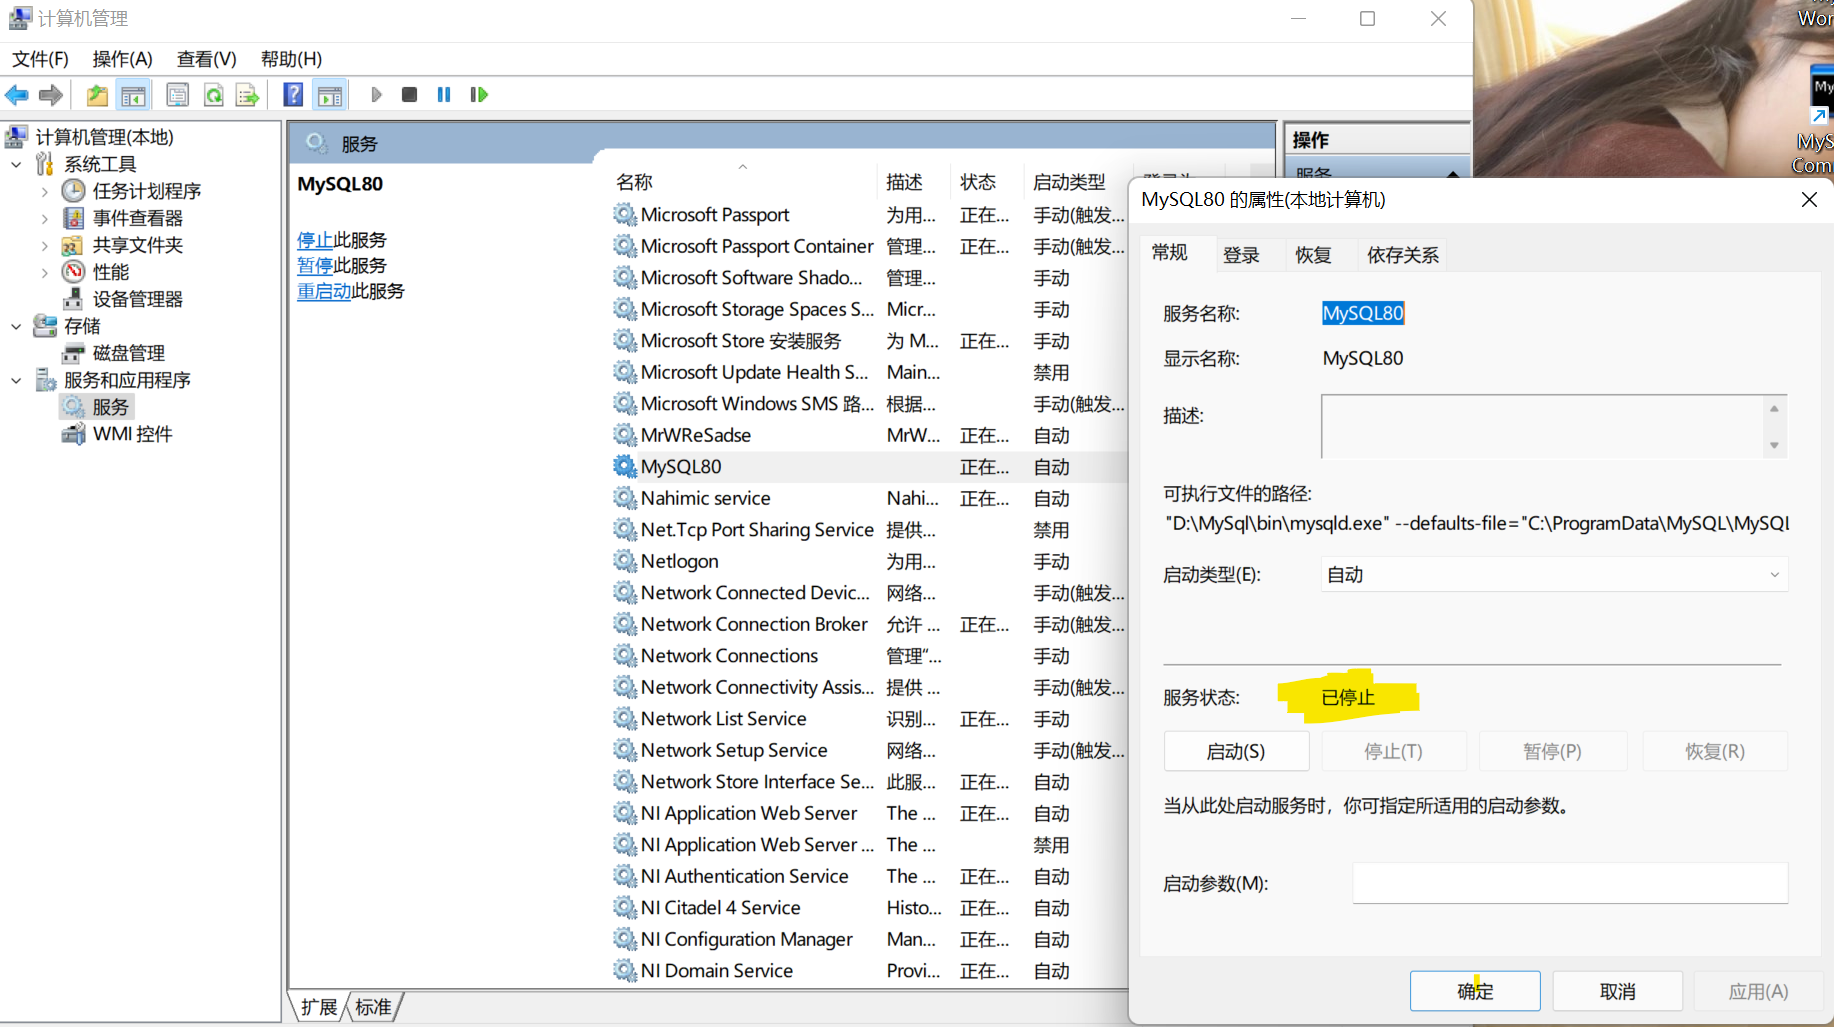Click the Export list toolbar icon

[247, 95]
